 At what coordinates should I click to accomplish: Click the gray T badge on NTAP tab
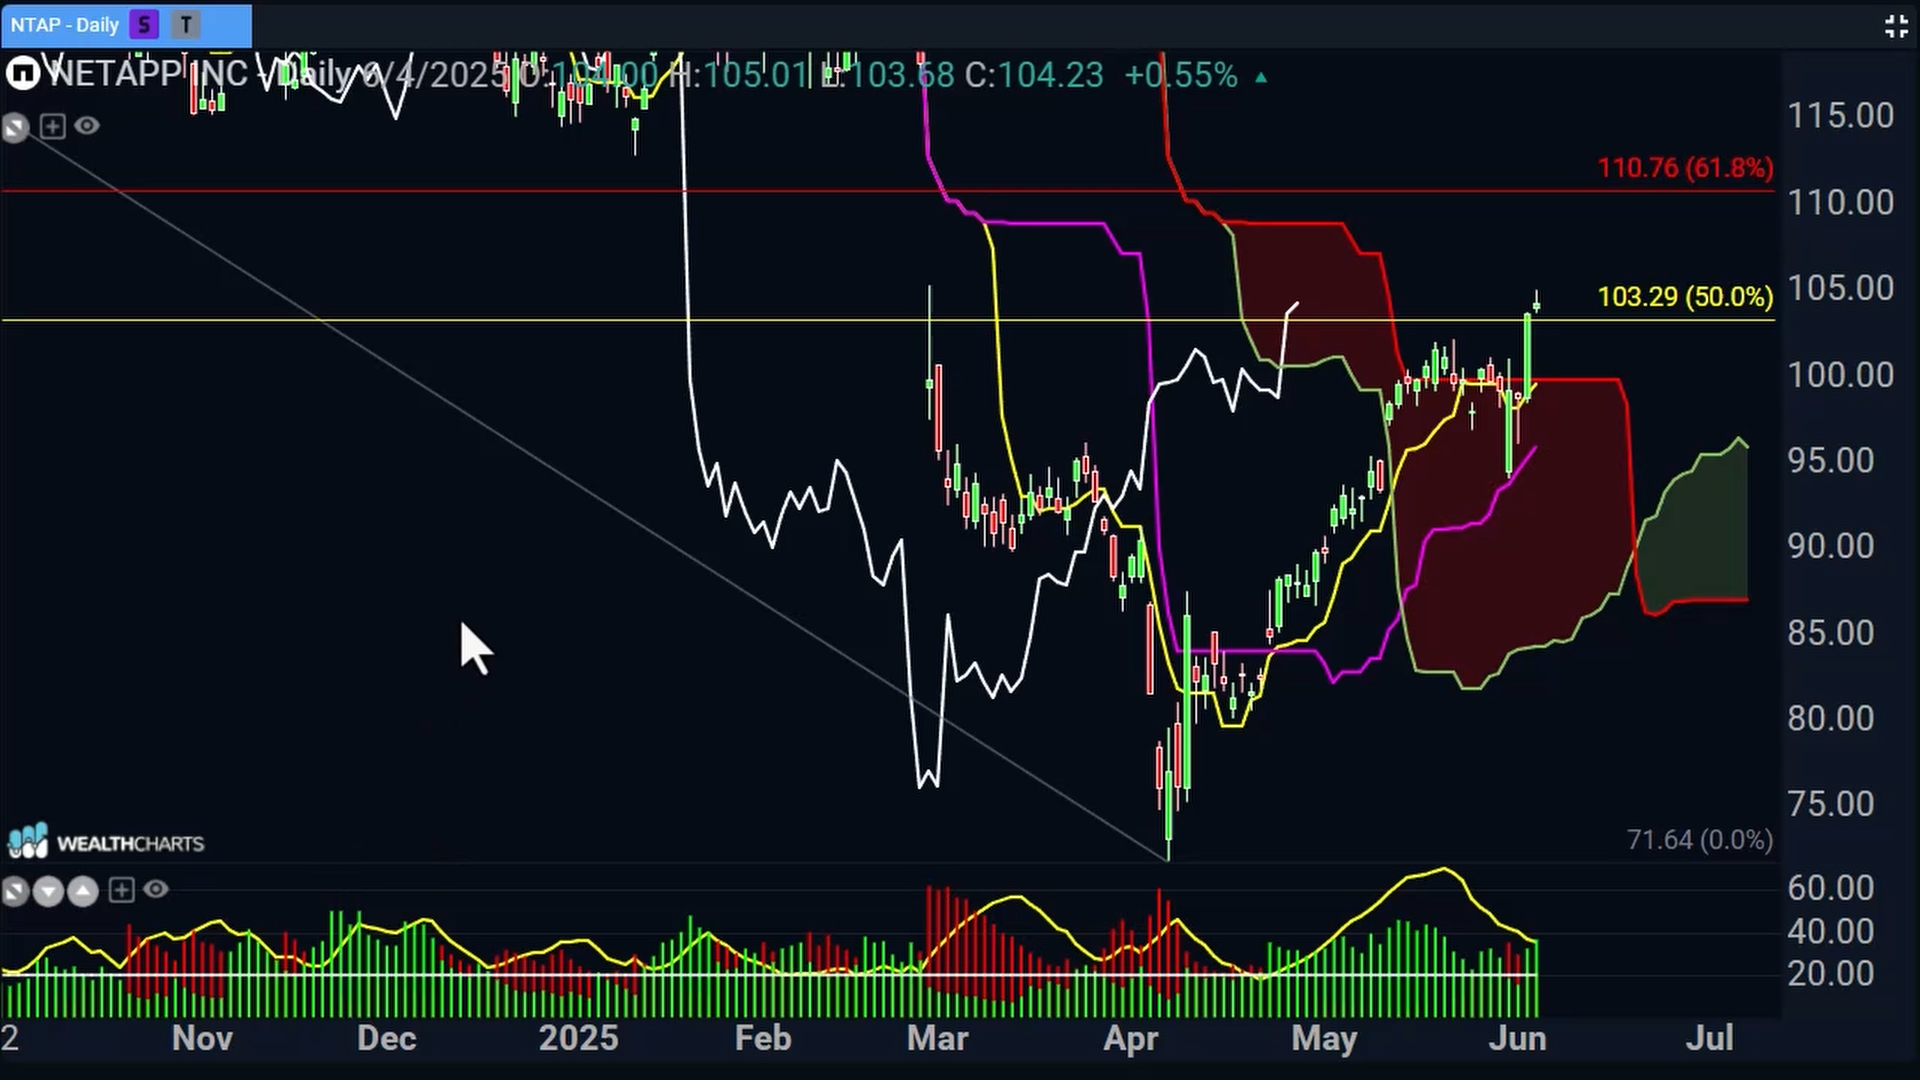[186, 25]
